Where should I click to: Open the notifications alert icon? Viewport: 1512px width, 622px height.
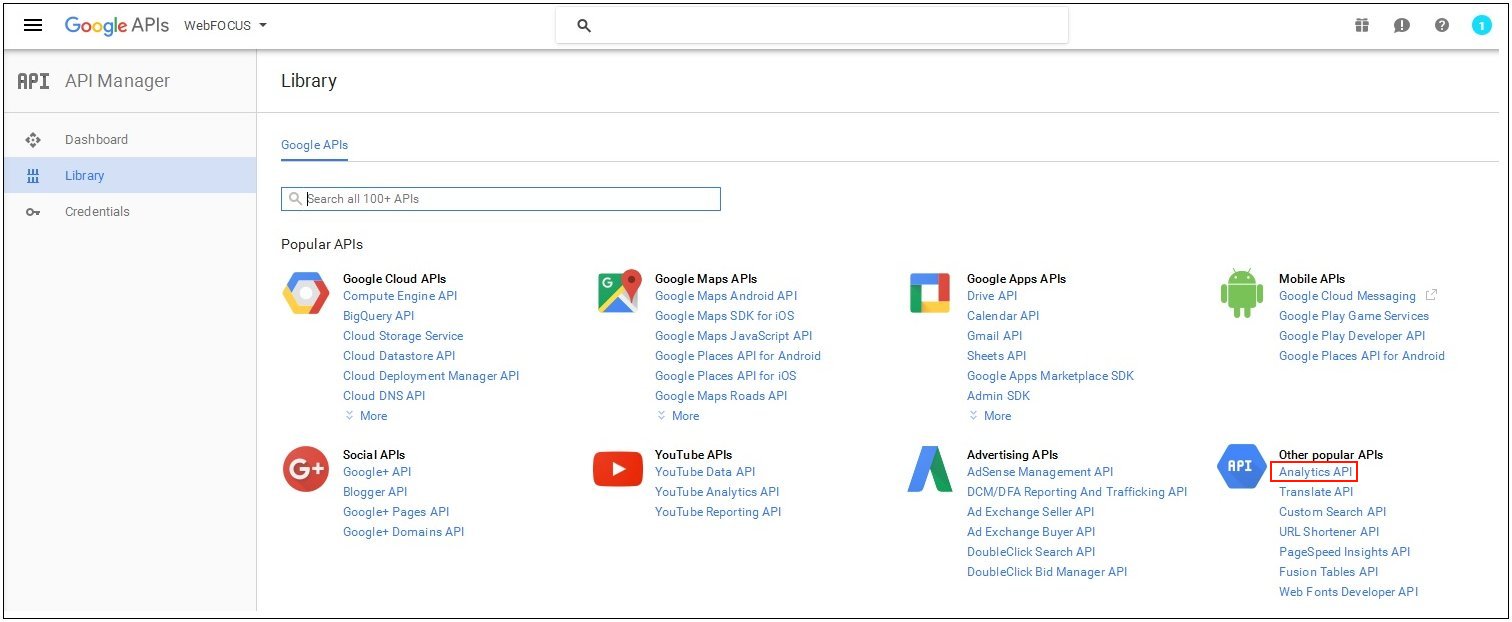[1401, 26]
